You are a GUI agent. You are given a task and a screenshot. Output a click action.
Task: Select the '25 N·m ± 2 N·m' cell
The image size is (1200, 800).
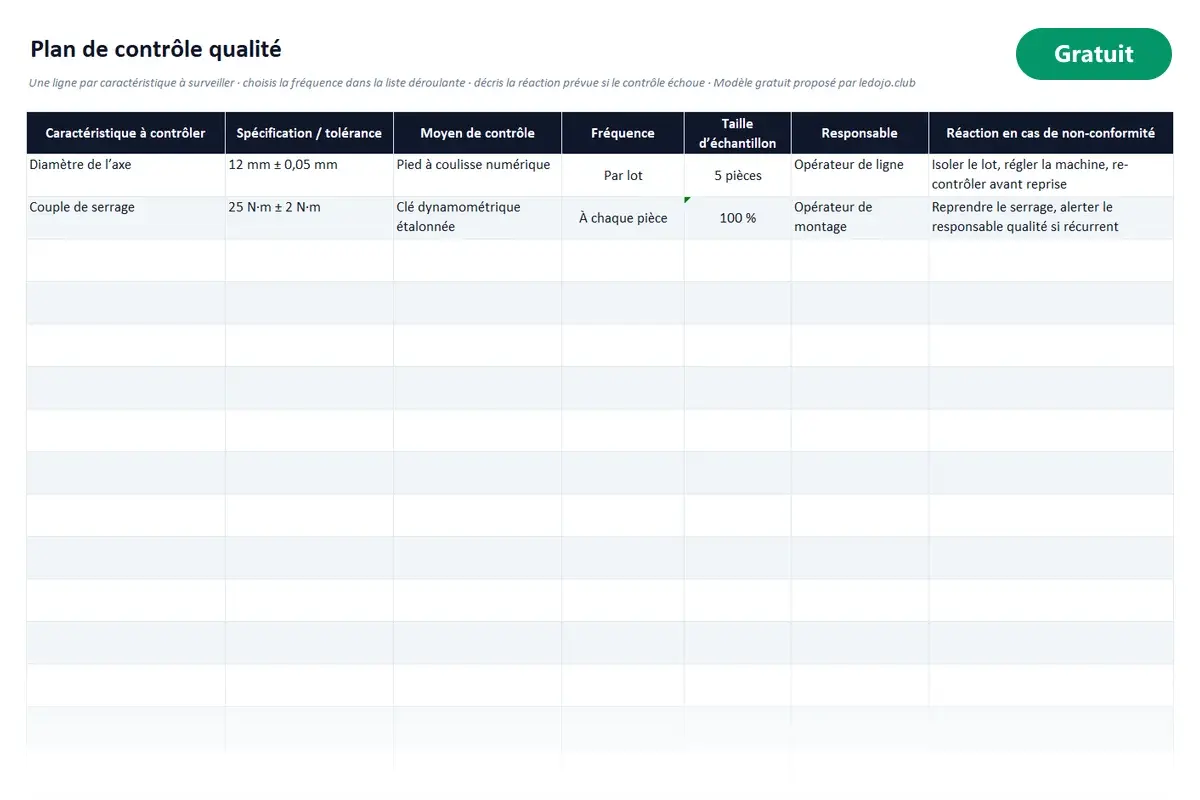(x=309, y=218)
